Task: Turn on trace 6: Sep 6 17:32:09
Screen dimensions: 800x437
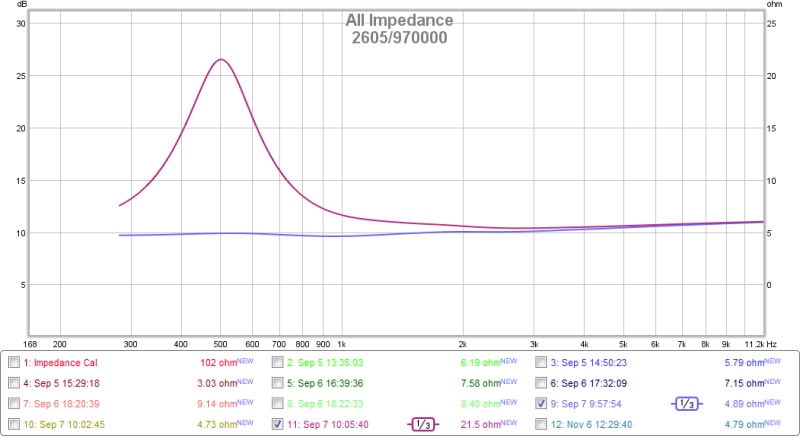Action: pyautogui.click(x=542, y=383)
